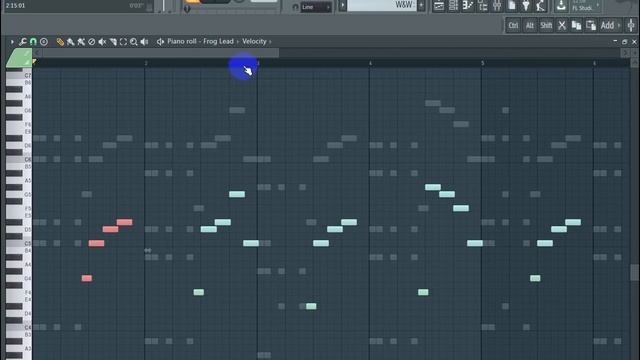Viewport: 640px width, 360px height.
Task: Expand the pattern selector left arrow
Action: [342, 6]
